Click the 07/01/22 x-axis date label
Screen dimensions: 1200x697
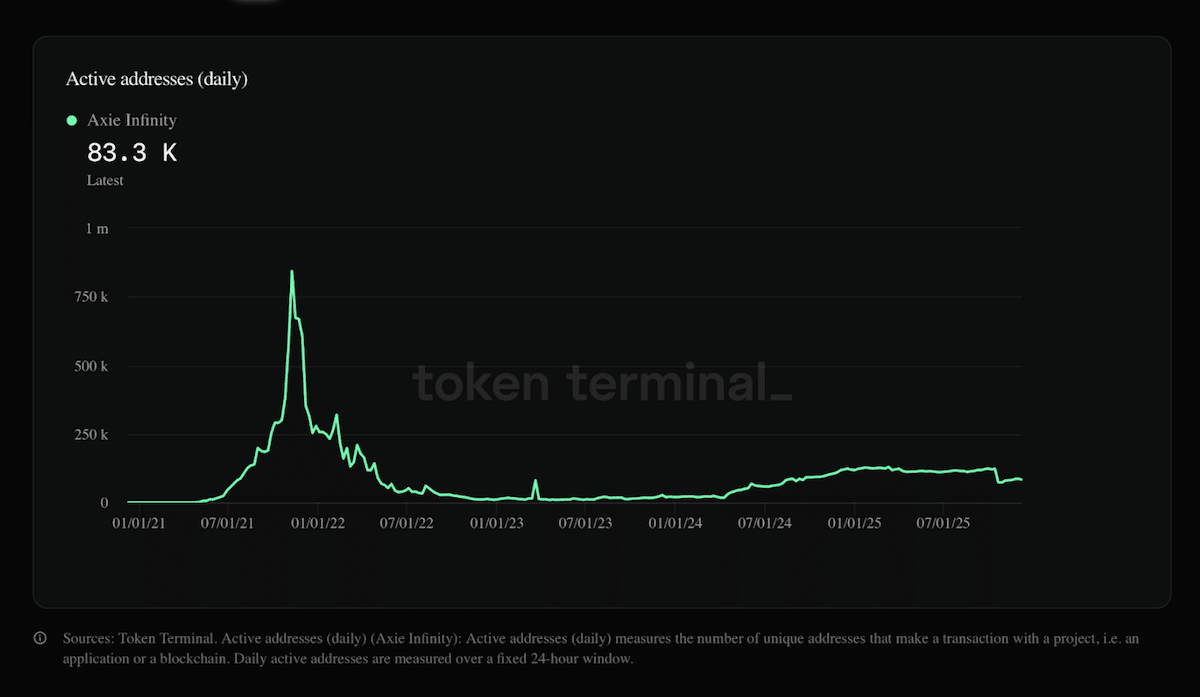407,523
